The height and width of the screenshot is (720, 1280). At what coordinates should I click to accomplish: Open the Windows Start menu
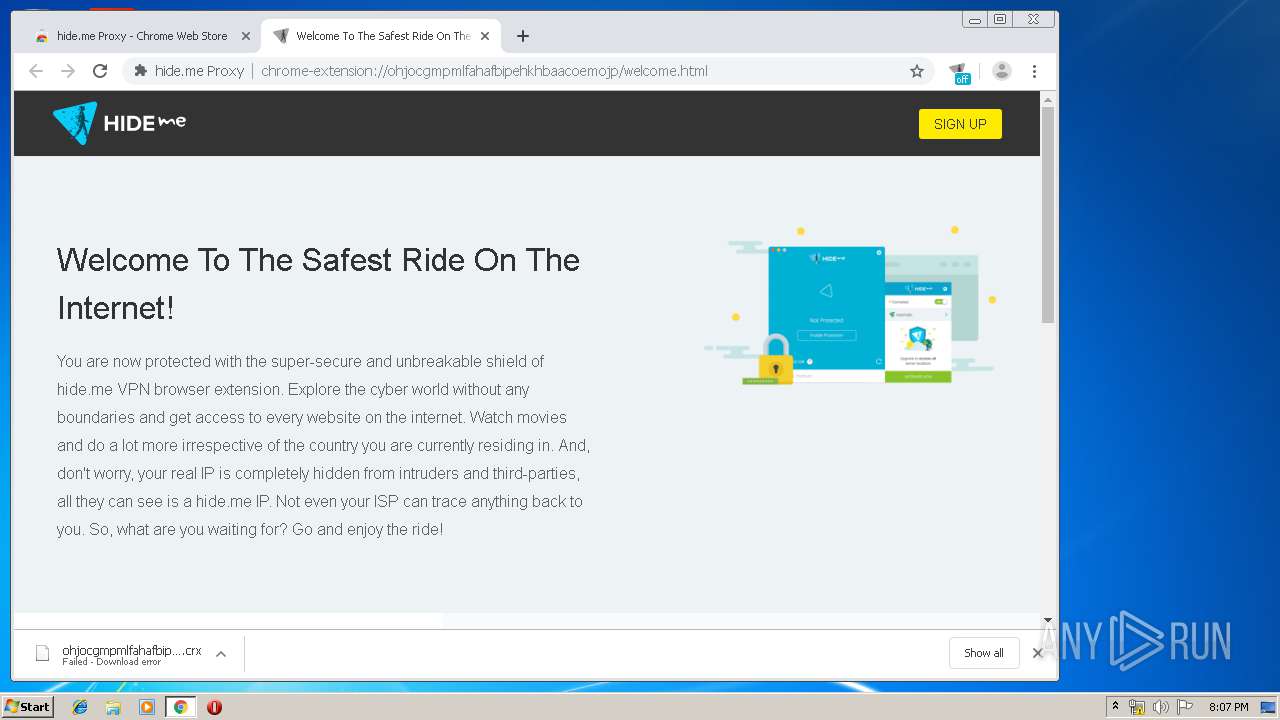(28, 707)
